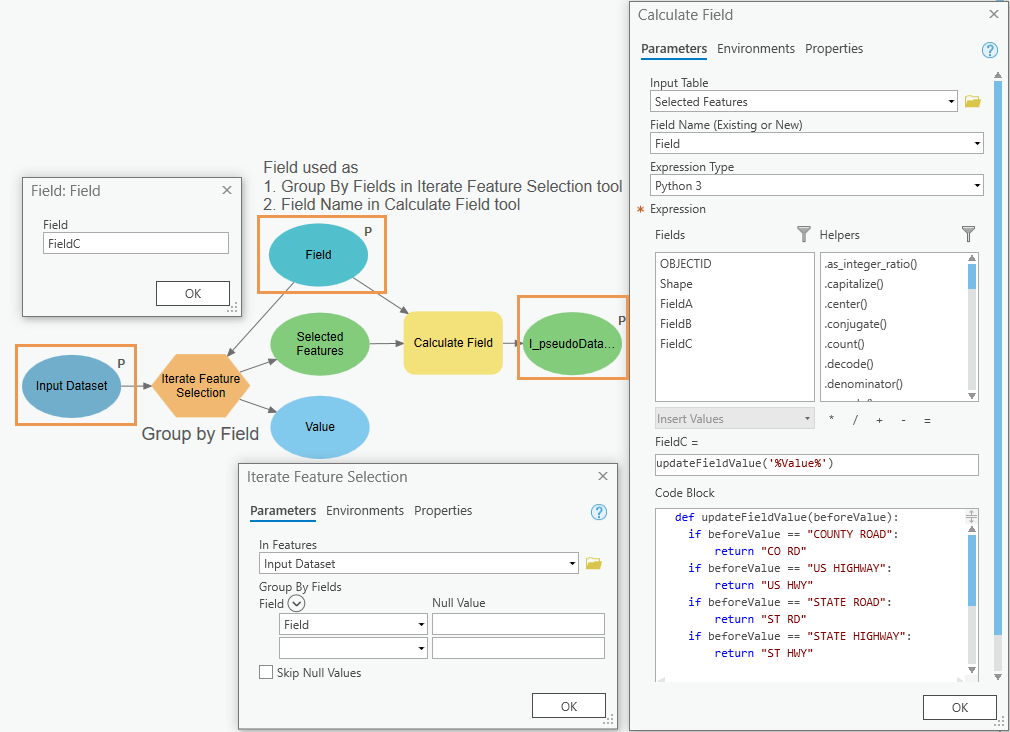Viewport: 1010px width, 732px height.
Task: Browse for Input Table folder icon
Action: point(973,101)
